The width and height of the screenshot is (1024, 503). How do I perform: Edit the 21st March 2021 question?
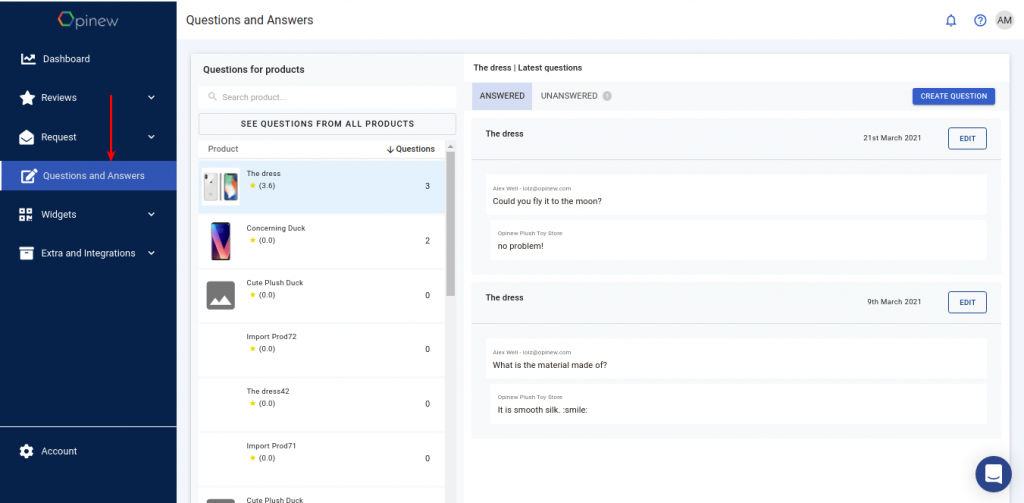click(x=967, y=138)
